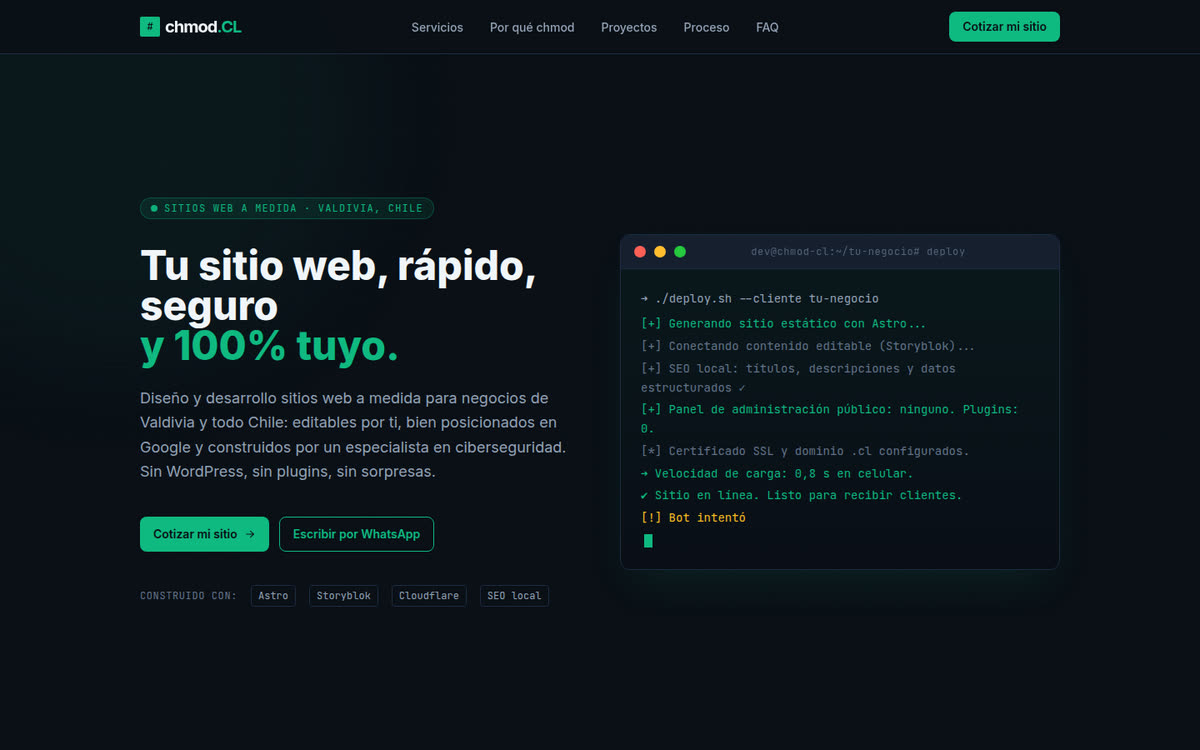Click the Generando sitio estático con Astro line
Image resolution: width=1200 pixels, height=750 pixels.
click(783, 324)
